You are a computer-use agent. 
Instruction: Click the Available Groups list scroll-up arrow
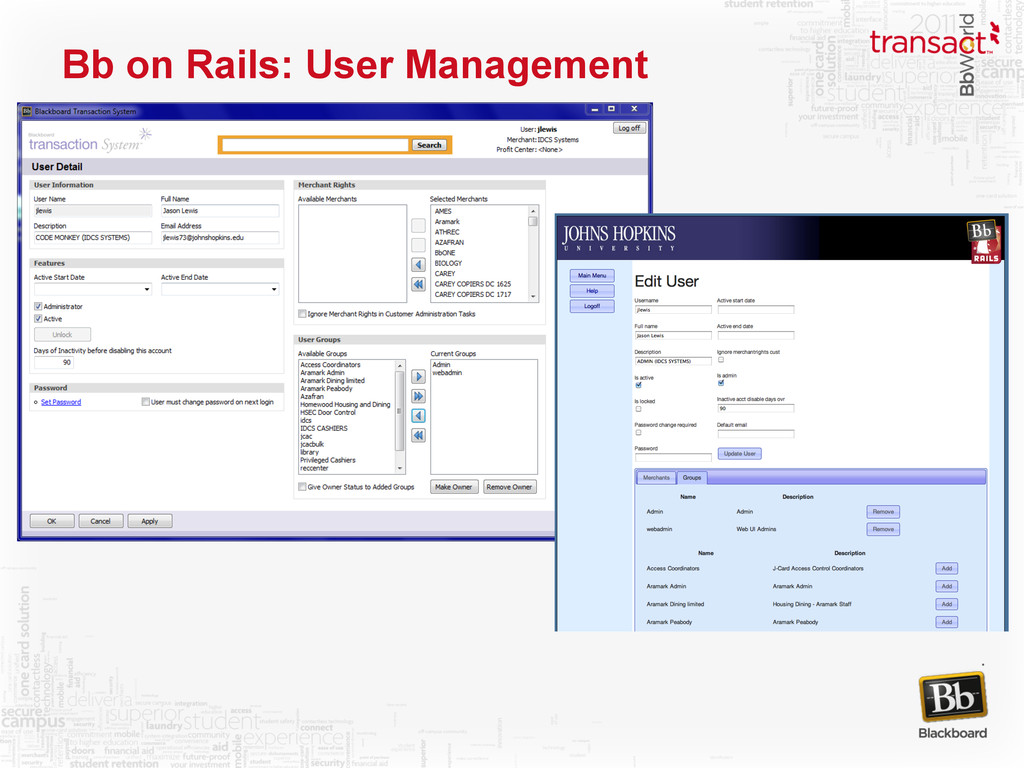click(400, 366)
